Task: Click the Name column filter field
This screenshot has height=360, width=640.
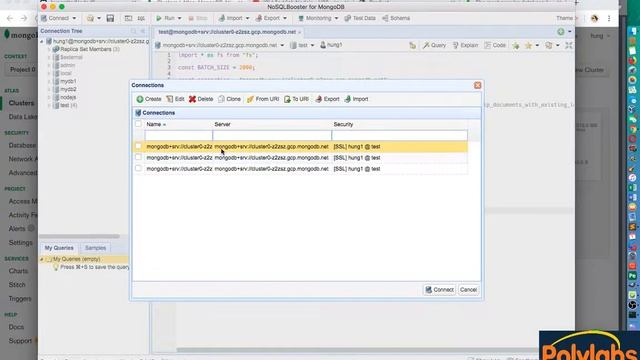Action: 178,135
